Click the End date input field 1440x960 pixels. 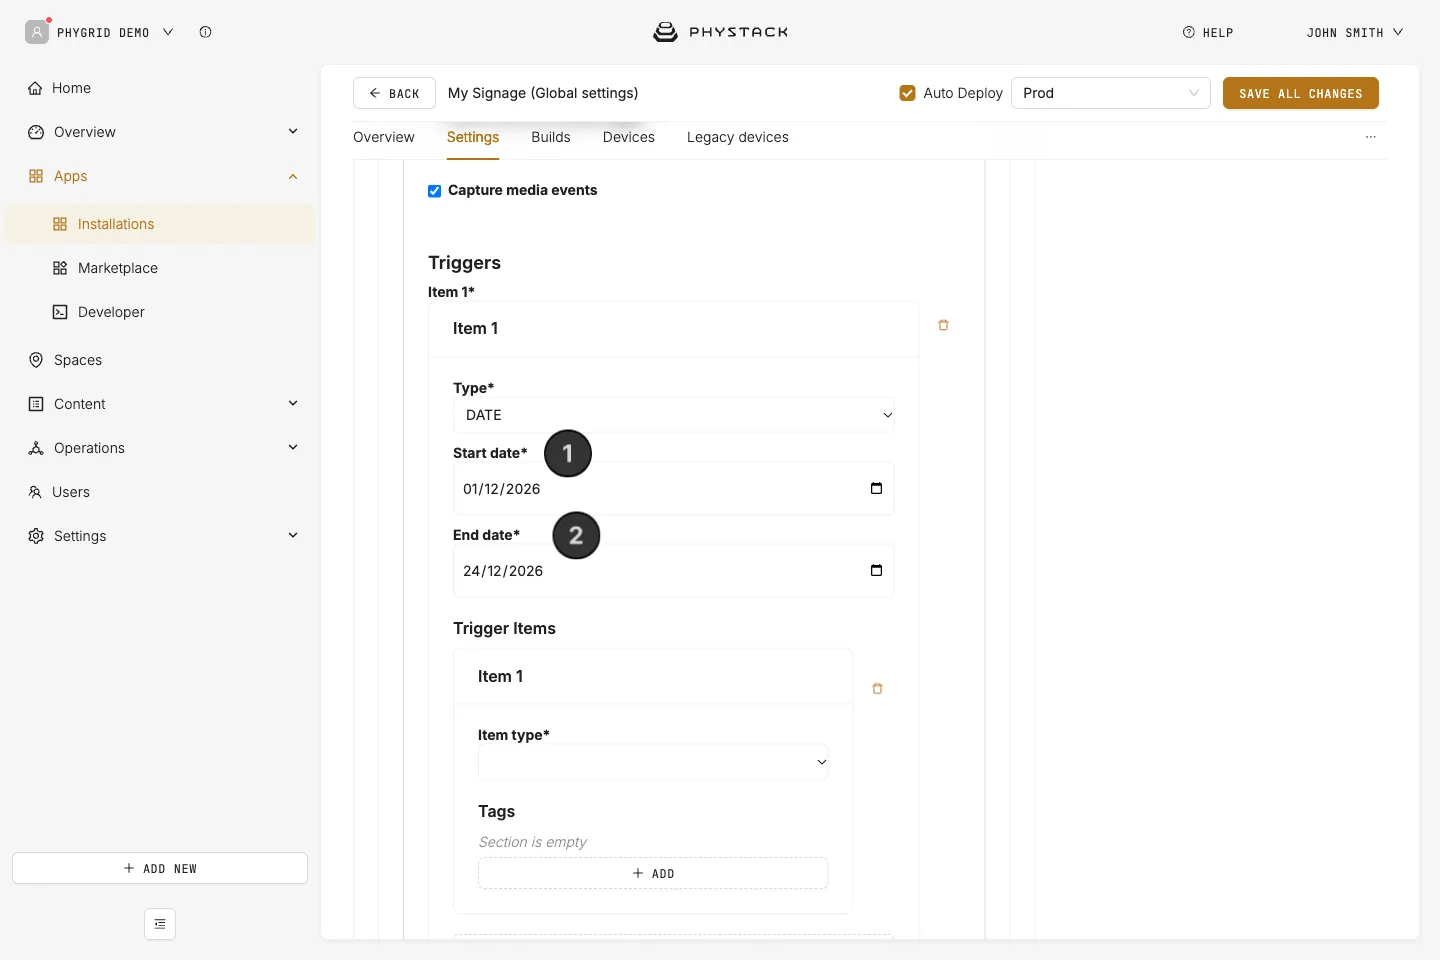pyautogui.click(x=674, y=571)
